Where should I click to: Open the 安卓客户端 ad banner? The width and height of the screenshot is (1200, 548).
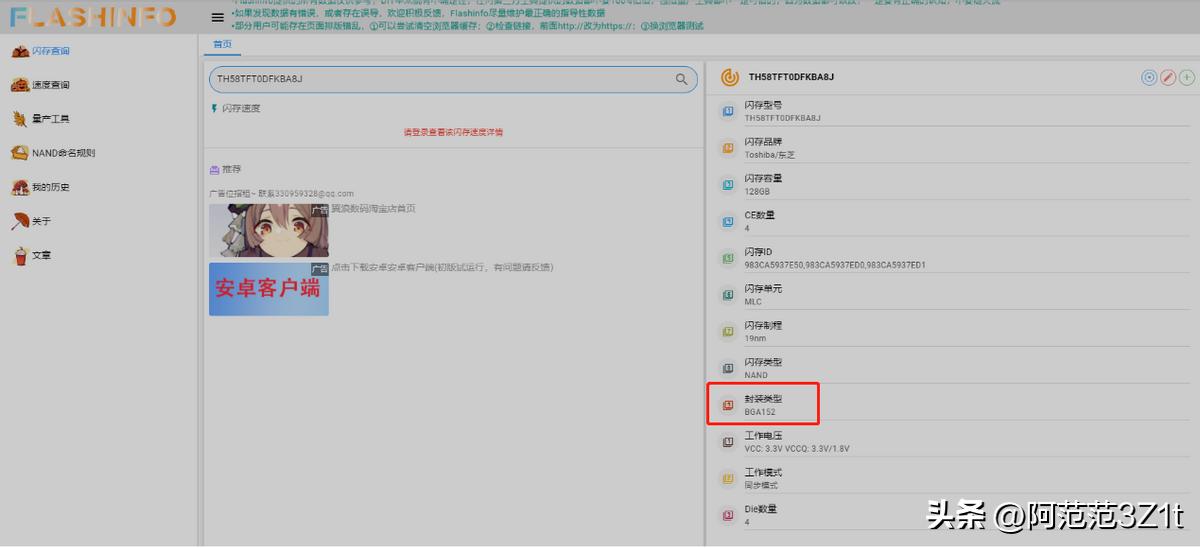click(x=268, y=289)
